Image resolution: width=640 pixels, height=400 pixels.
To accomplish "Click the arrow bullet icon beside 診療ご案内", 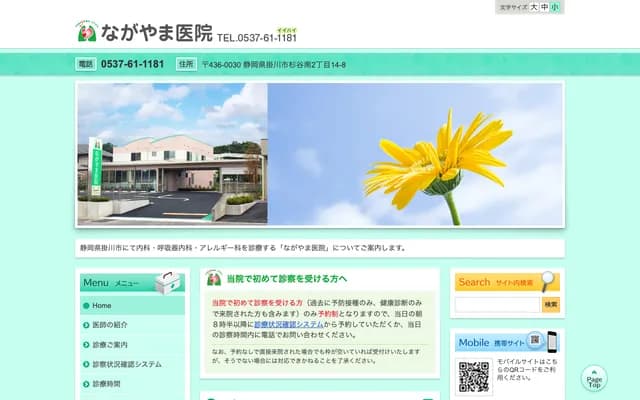I will point(86,345).
